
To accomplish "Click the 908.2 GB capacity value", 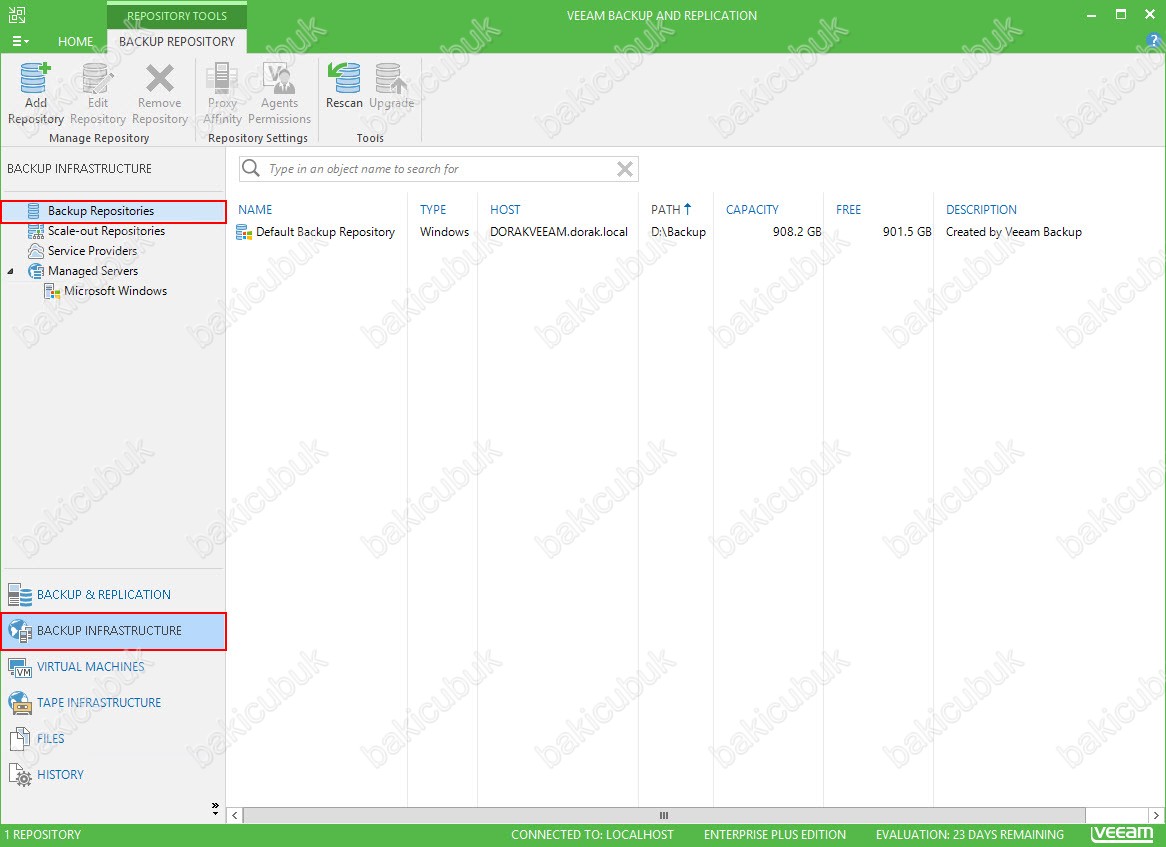I will pyautogui.click(x=796, y=232).
